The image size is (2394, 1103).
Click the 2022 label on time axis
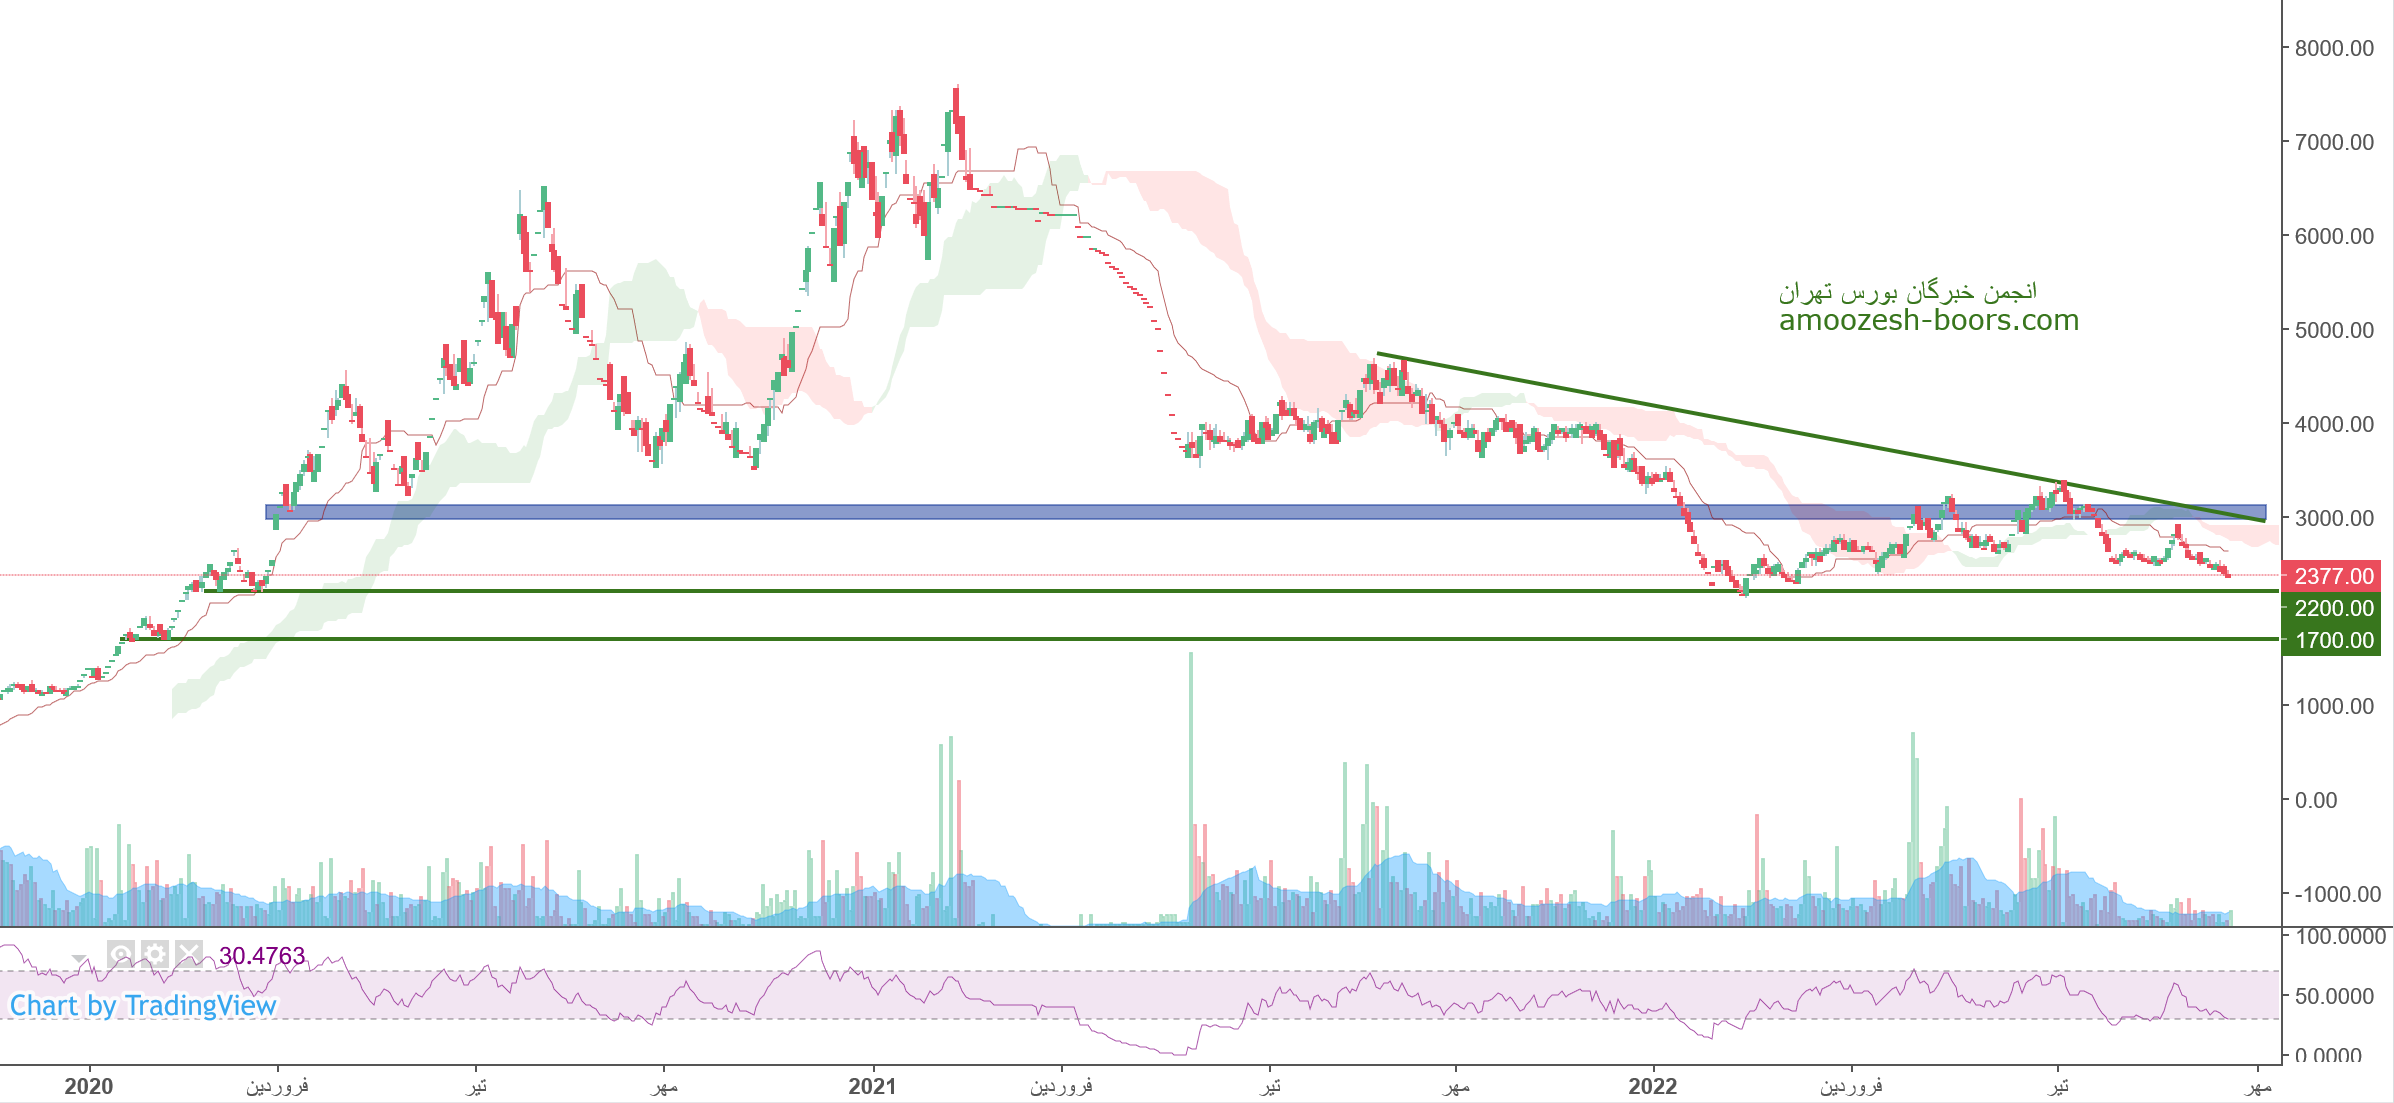(1652, 1086)
